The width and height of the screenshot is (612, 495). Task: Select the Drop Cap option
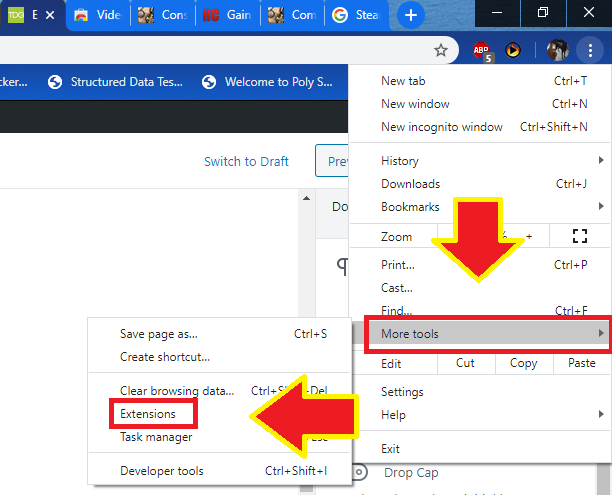point(411,472)
